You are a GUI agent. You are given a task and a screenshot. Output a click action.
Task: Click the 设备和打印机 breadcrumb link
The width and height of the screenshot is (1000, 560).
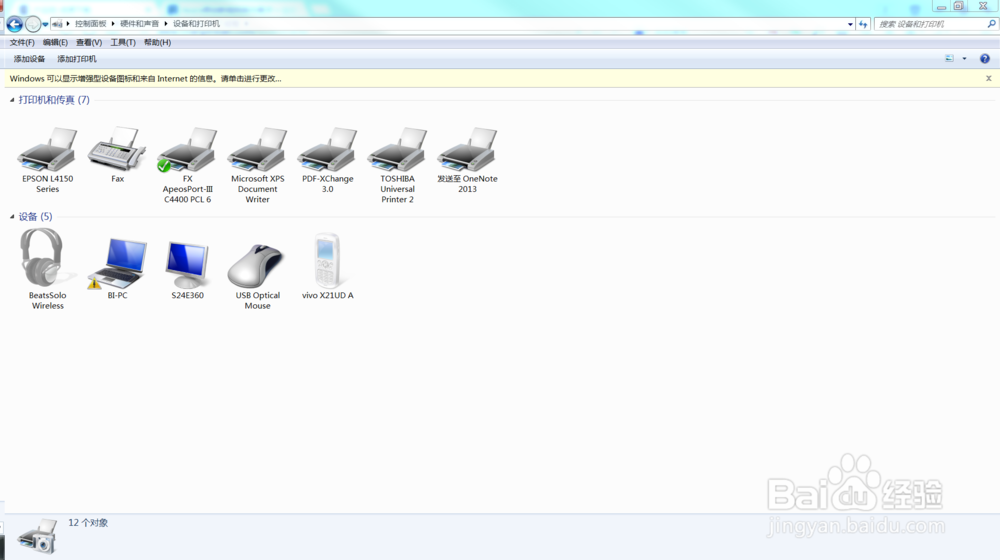pos(196,24)
